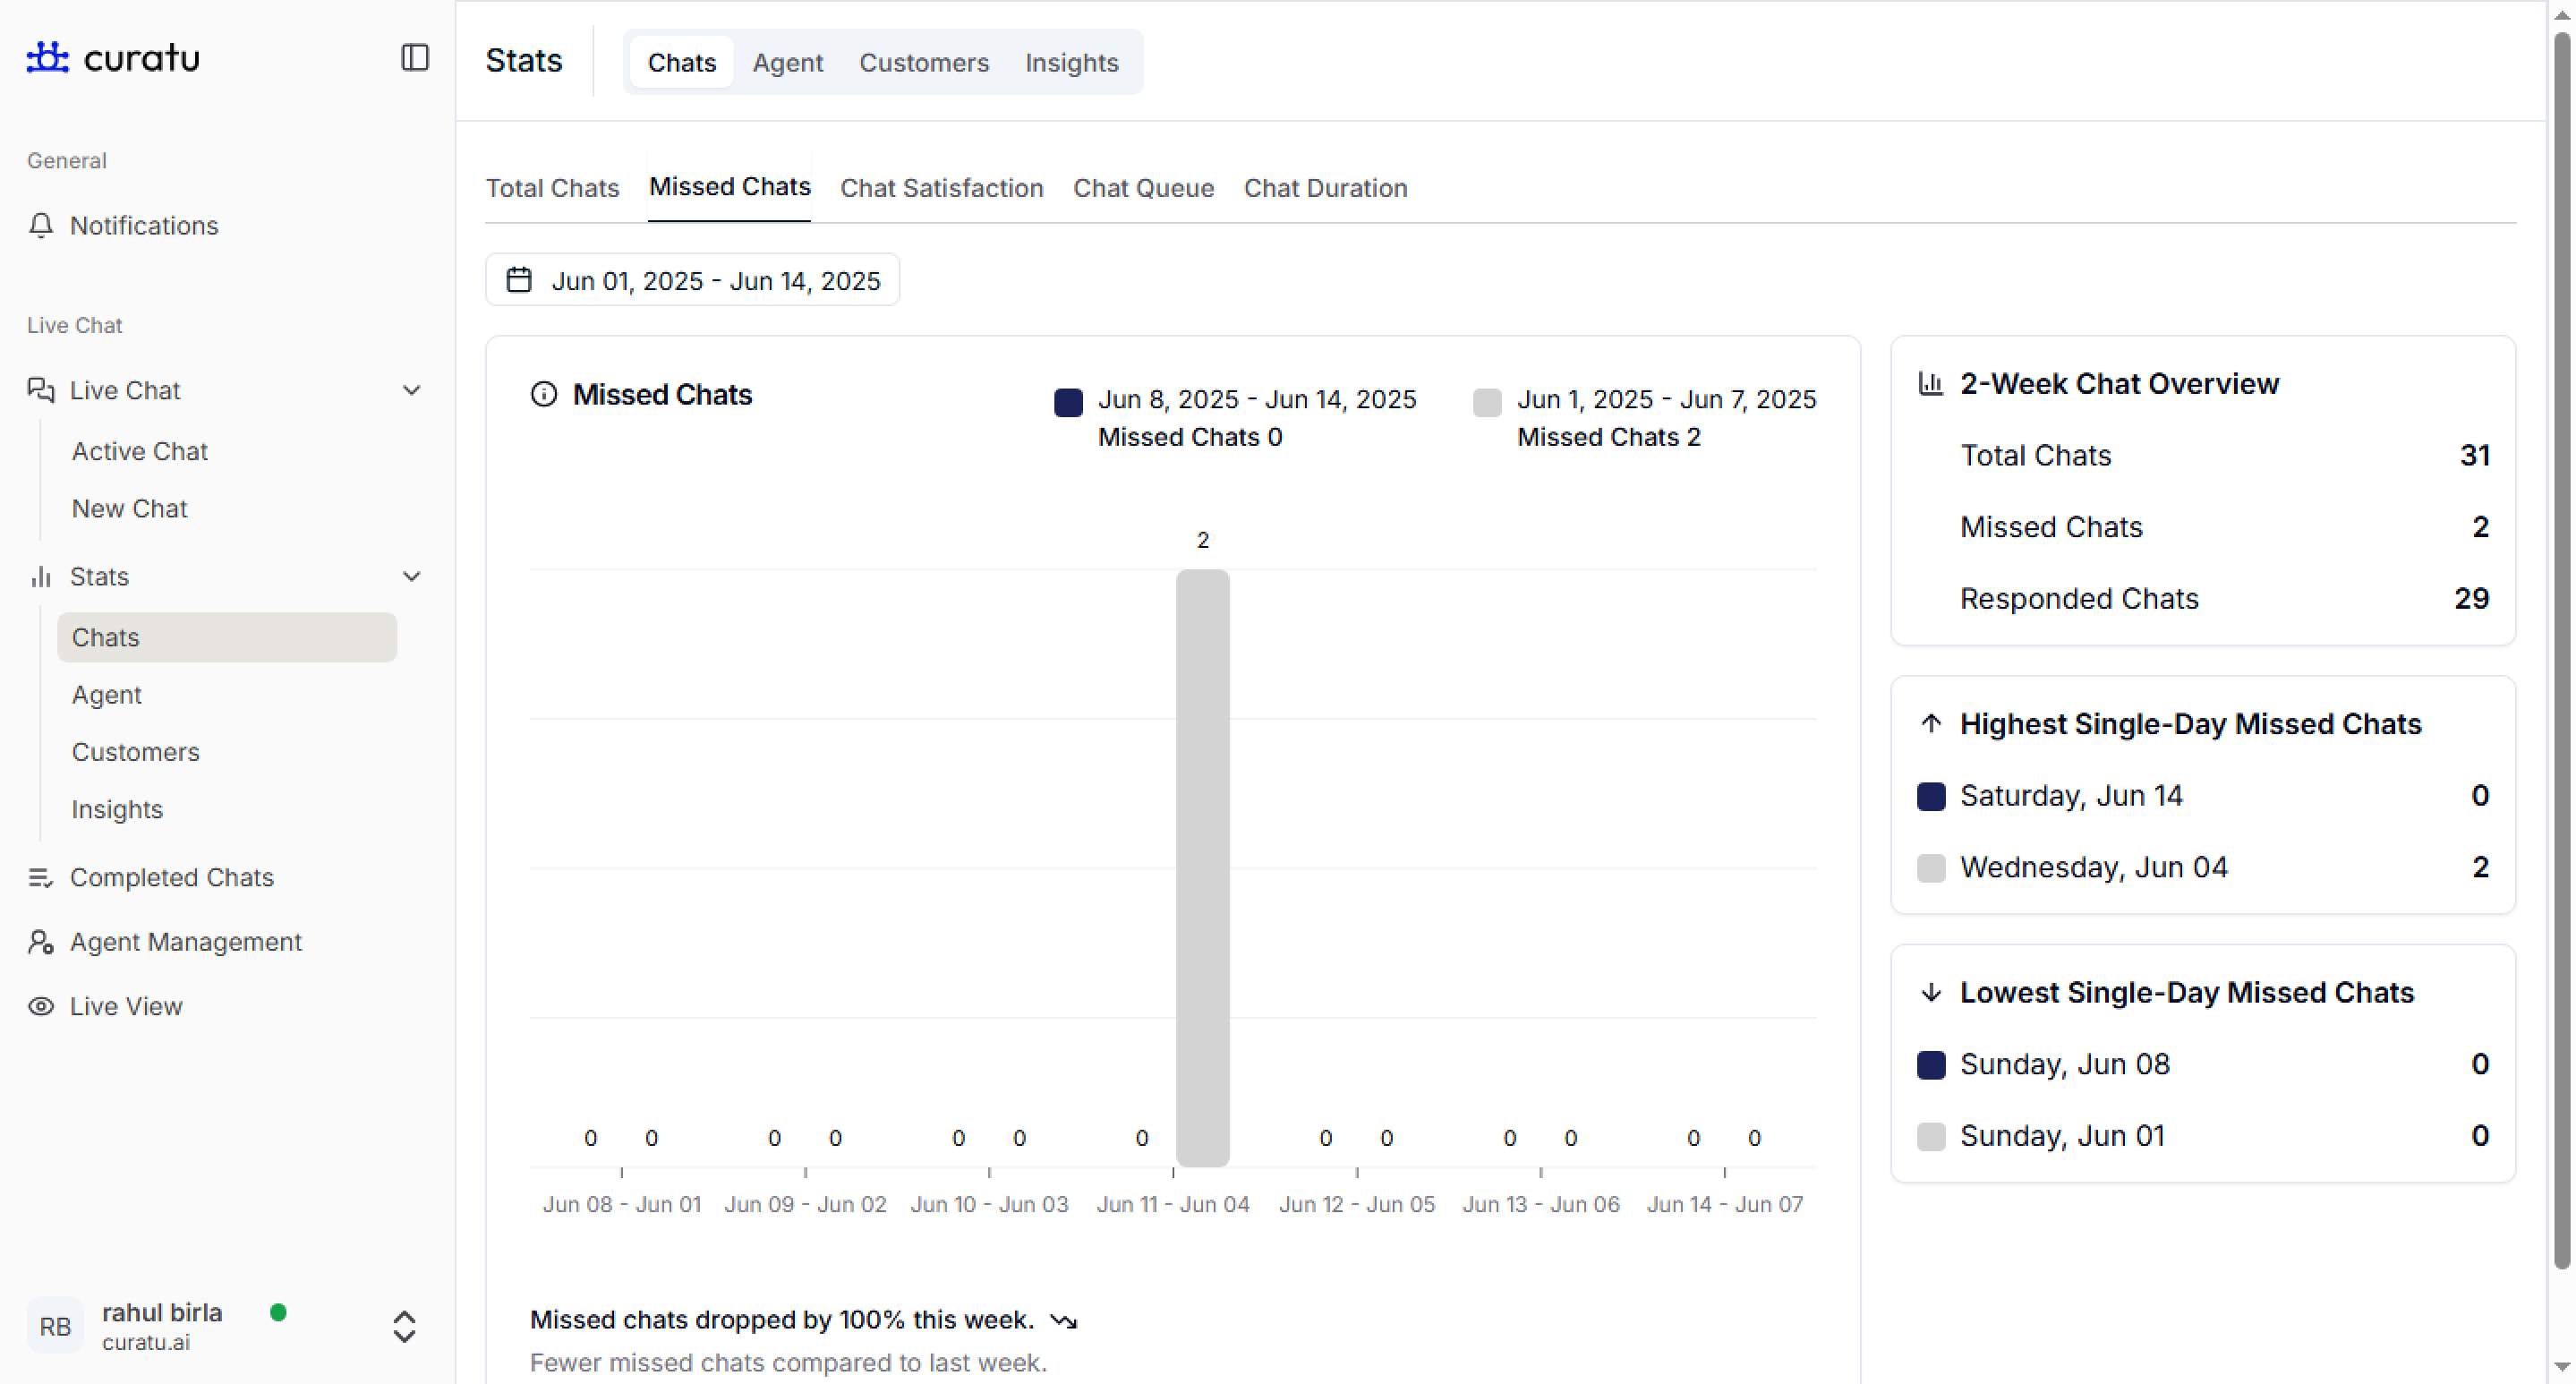
Task: Go to Insights under Stats sidebar
Action: point(117,808)
